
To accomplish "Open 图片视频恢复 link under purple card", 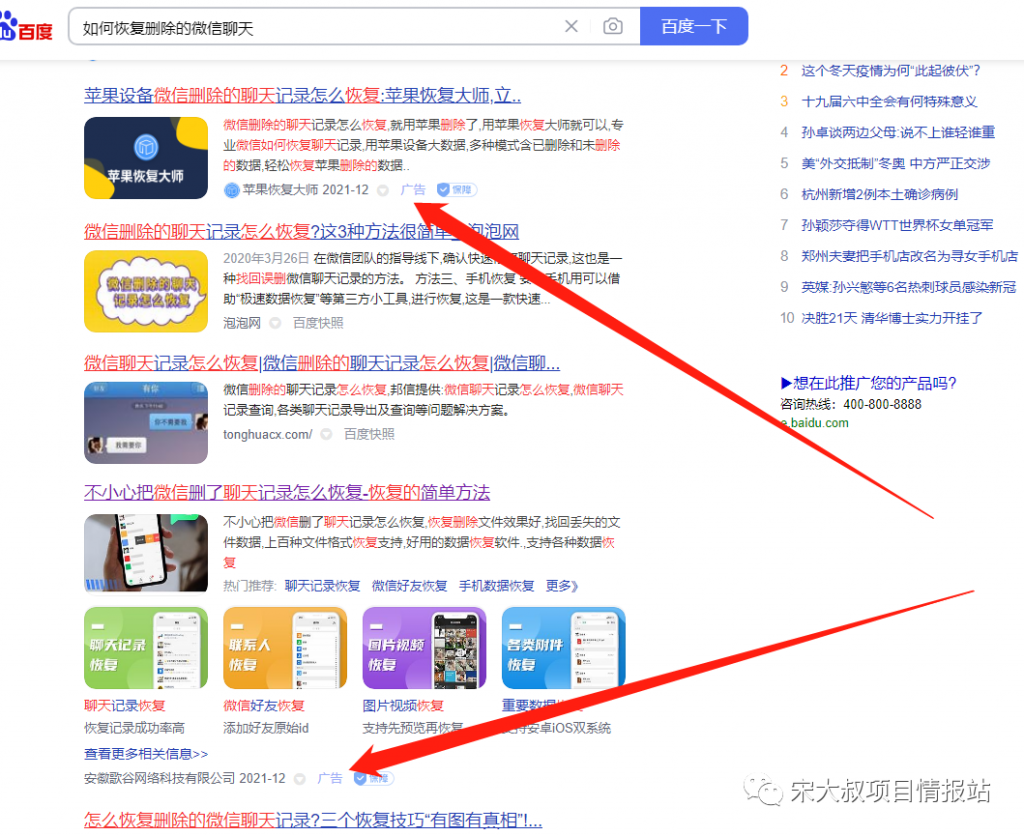I will tap(403, 706).
